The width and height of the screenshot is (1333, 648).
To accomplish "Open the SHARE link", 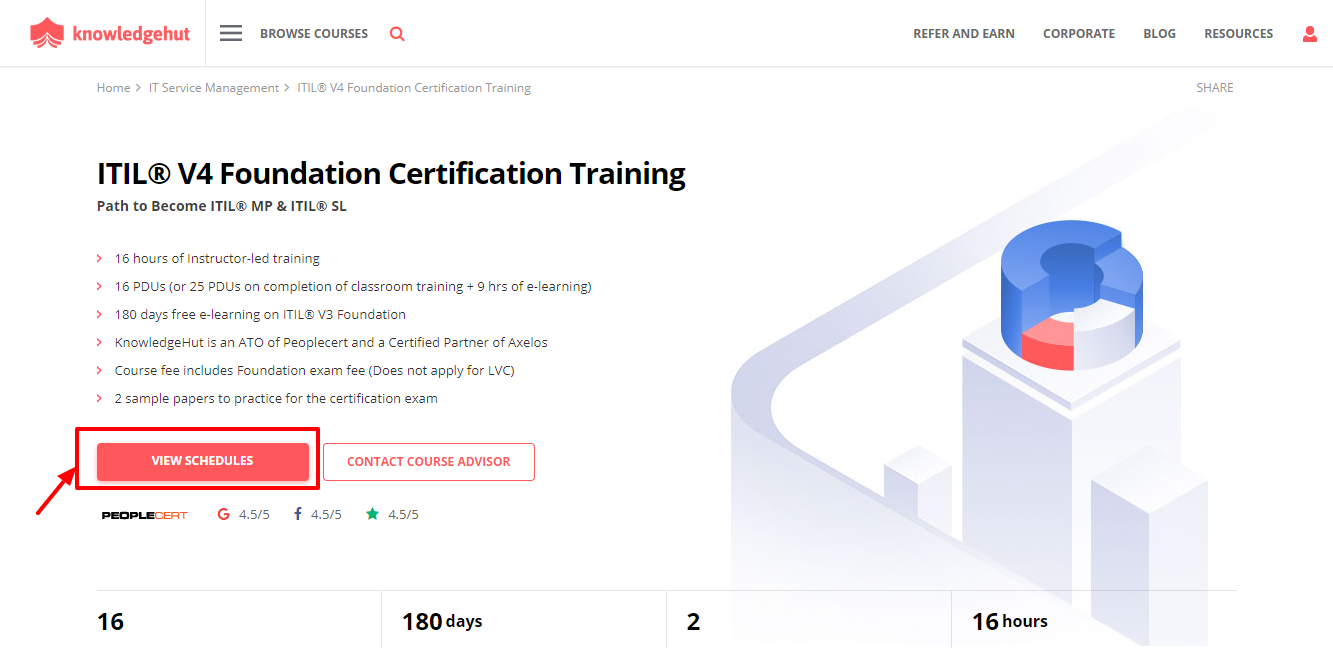I will coord(1214,87).
